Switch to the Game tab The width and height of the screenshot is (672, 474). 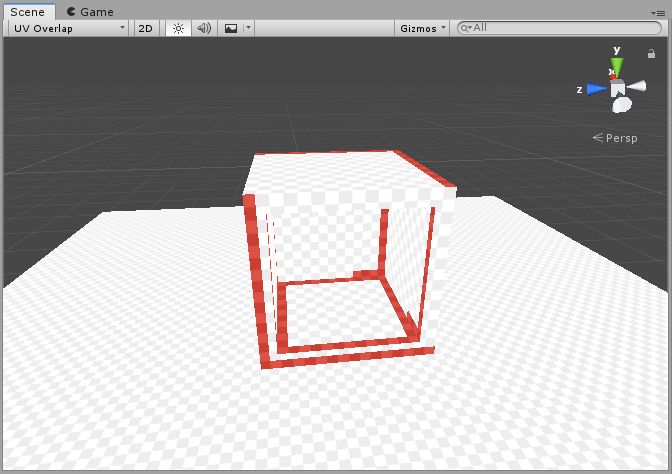(90, 11)
